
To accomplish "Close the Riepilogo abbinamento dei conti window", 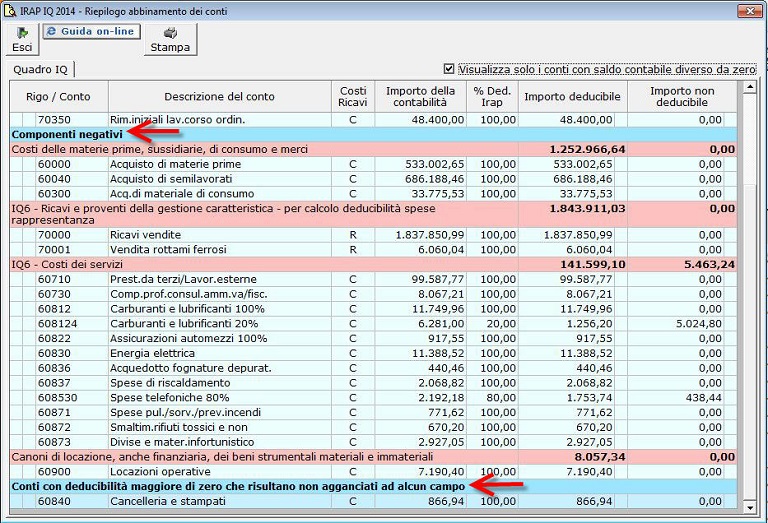I will click(x=750, y=10).
